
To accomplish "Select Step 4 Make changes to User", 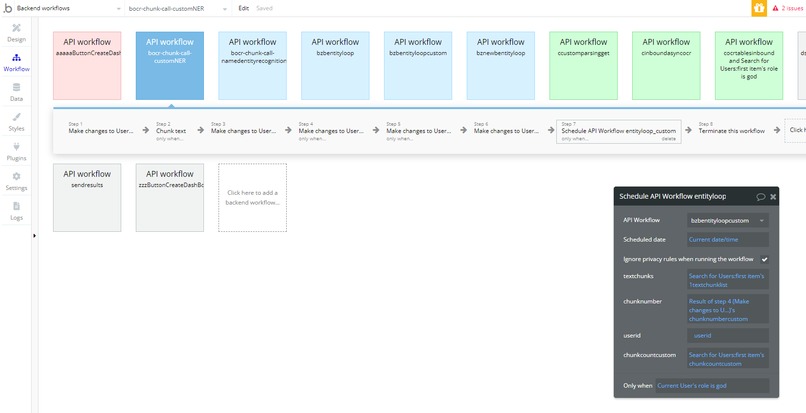I will tap(331, 131).
